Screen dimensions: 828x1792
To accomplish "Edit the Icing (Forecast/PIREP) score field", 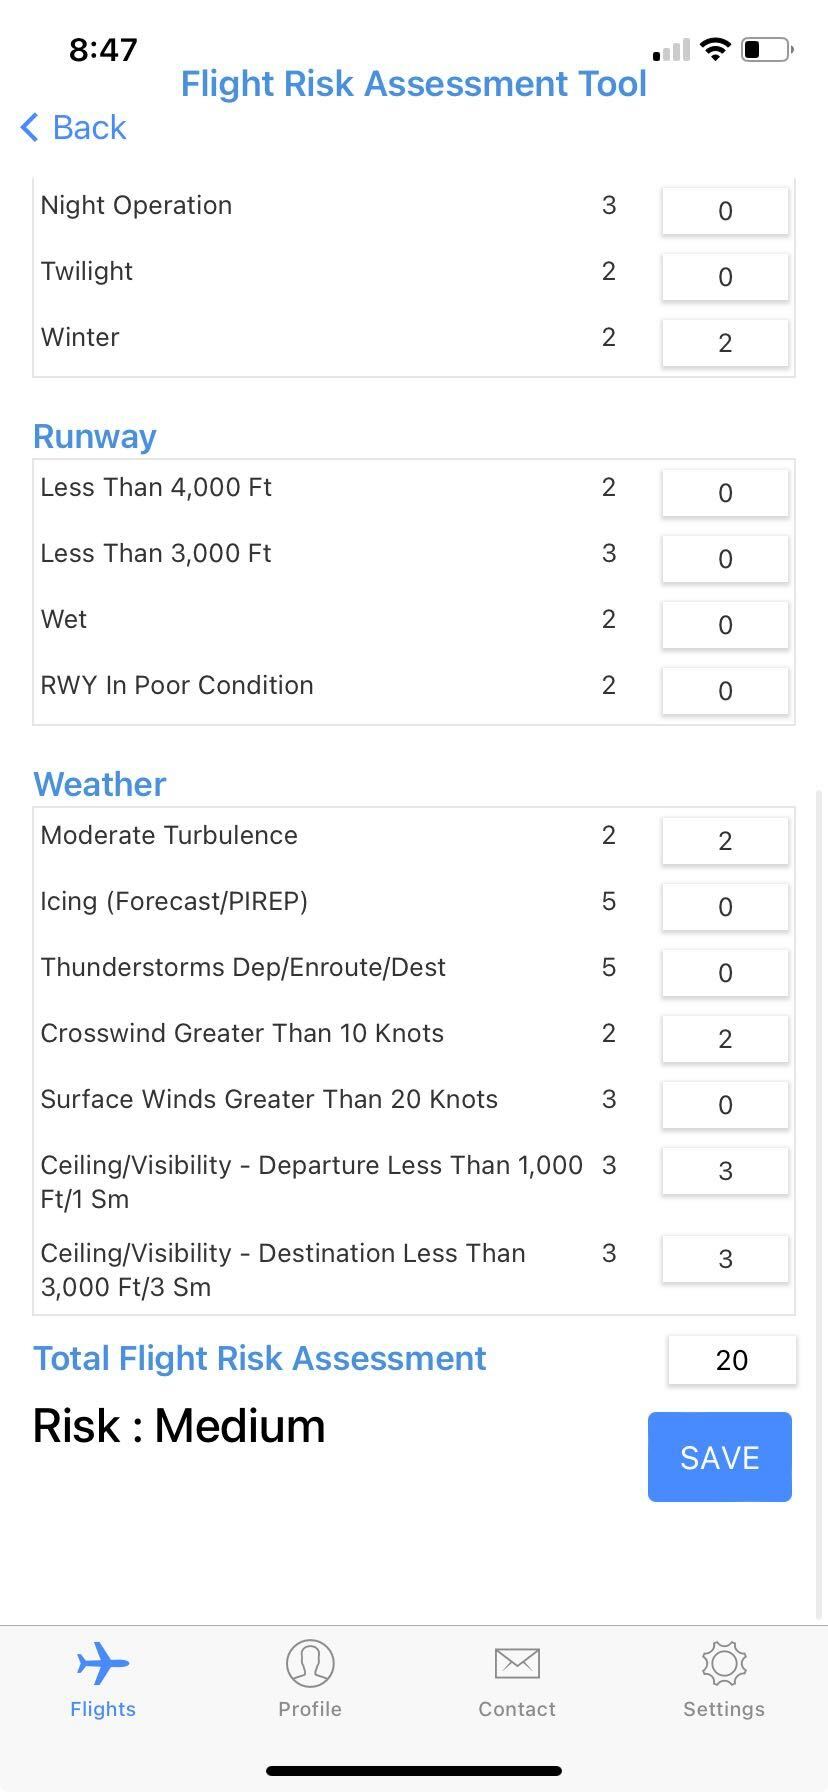I will coord(725,907).
